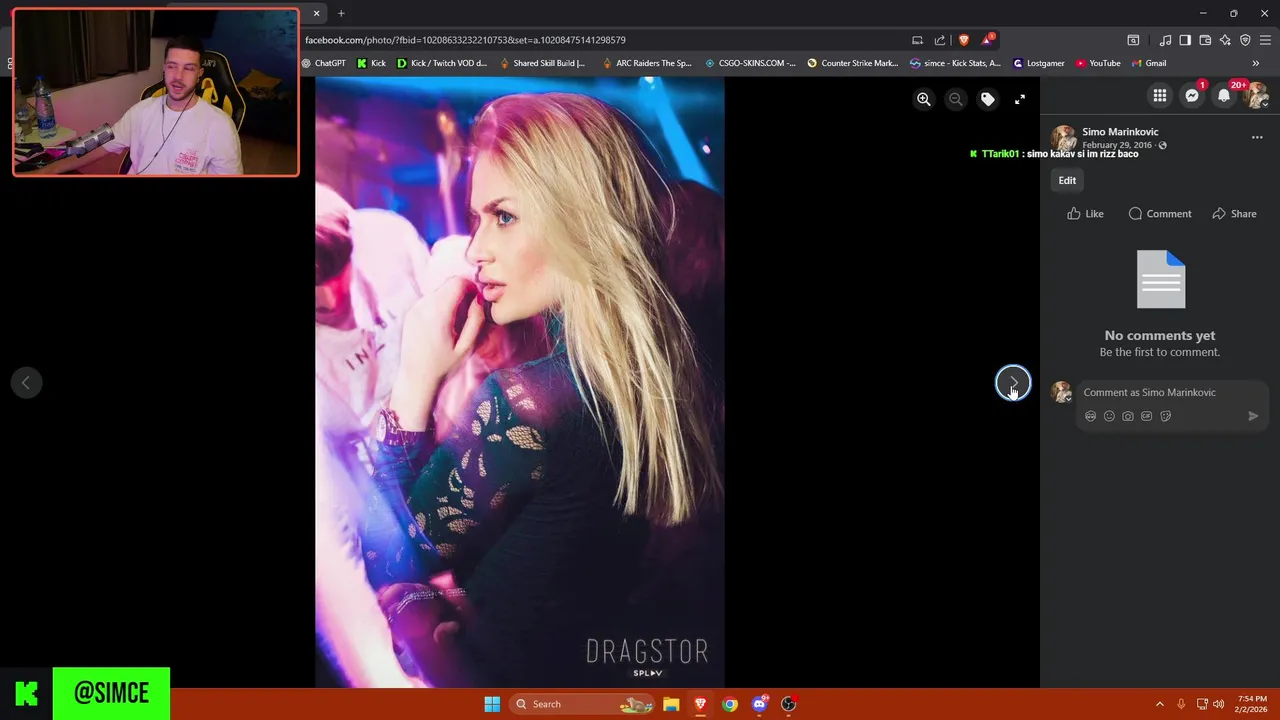Viewport: 1280px width, 720px height.
Task: Send the comment
Action: point(1253,416)
